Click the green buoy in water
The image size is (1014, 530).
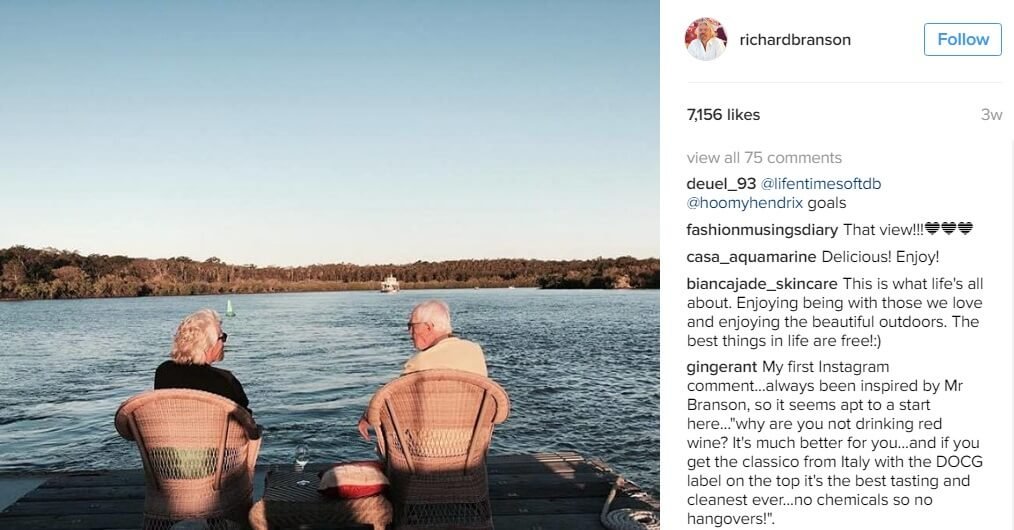click(x=230, y=308)
